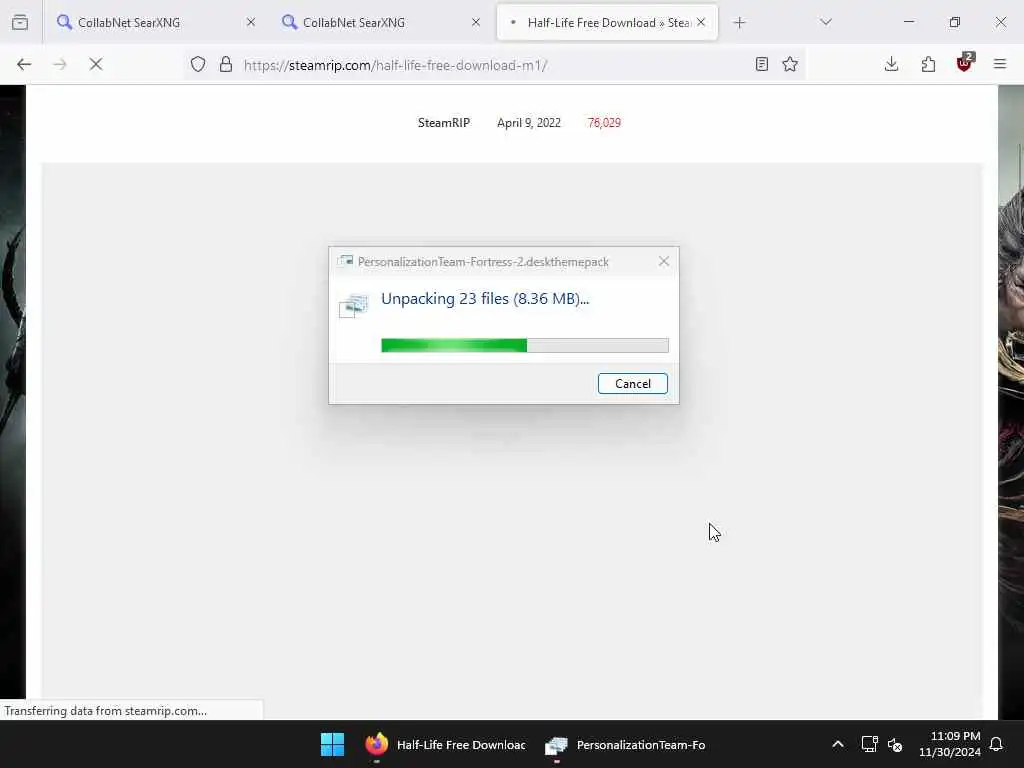Viewport: 1024px width, 768px height.
Task: Show hidden system tray icons
Action: pyautogui.click(x=838, y=744)
